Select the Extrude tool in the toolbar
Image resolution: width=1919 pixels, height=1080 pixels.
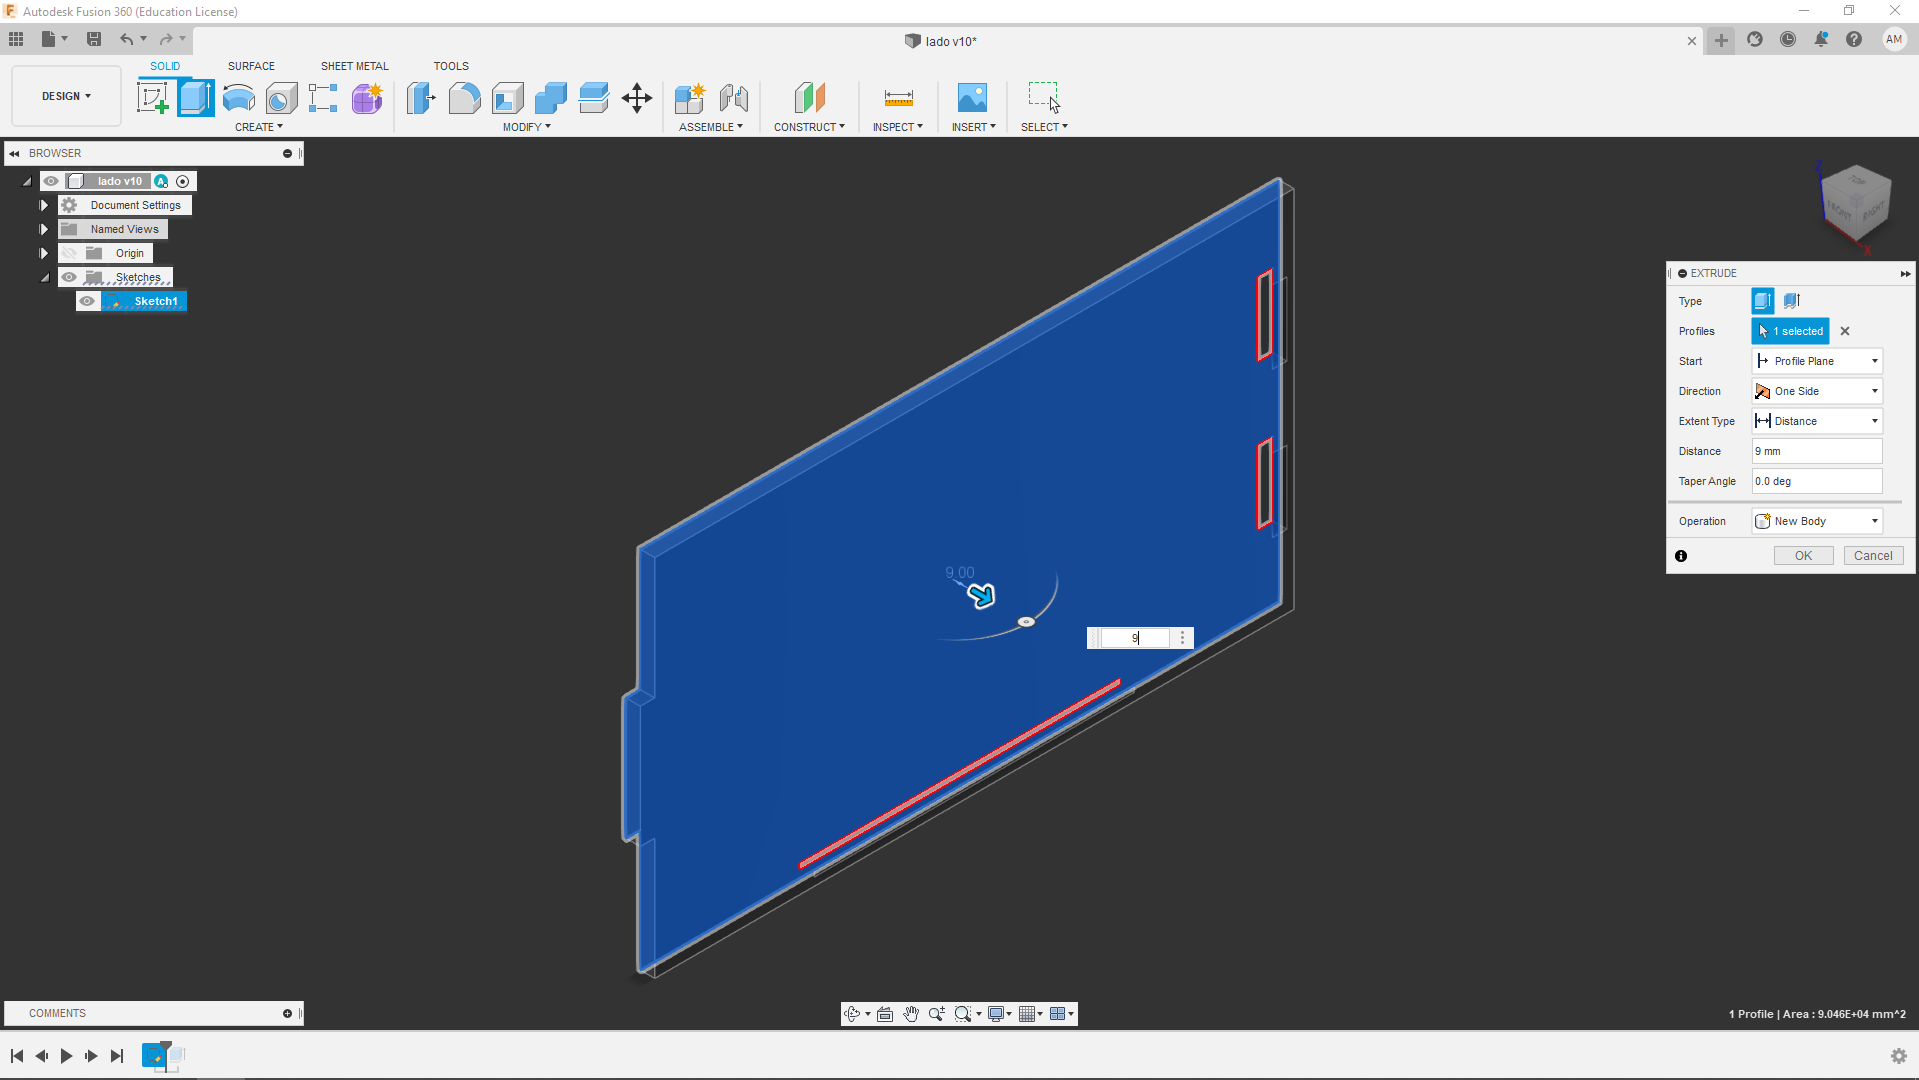(196, 98)
